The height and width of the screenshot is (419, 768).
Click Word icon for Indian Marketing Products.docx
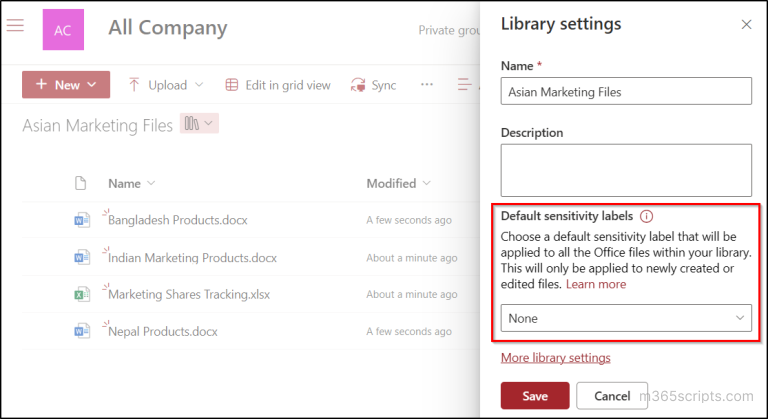(82, 257)
